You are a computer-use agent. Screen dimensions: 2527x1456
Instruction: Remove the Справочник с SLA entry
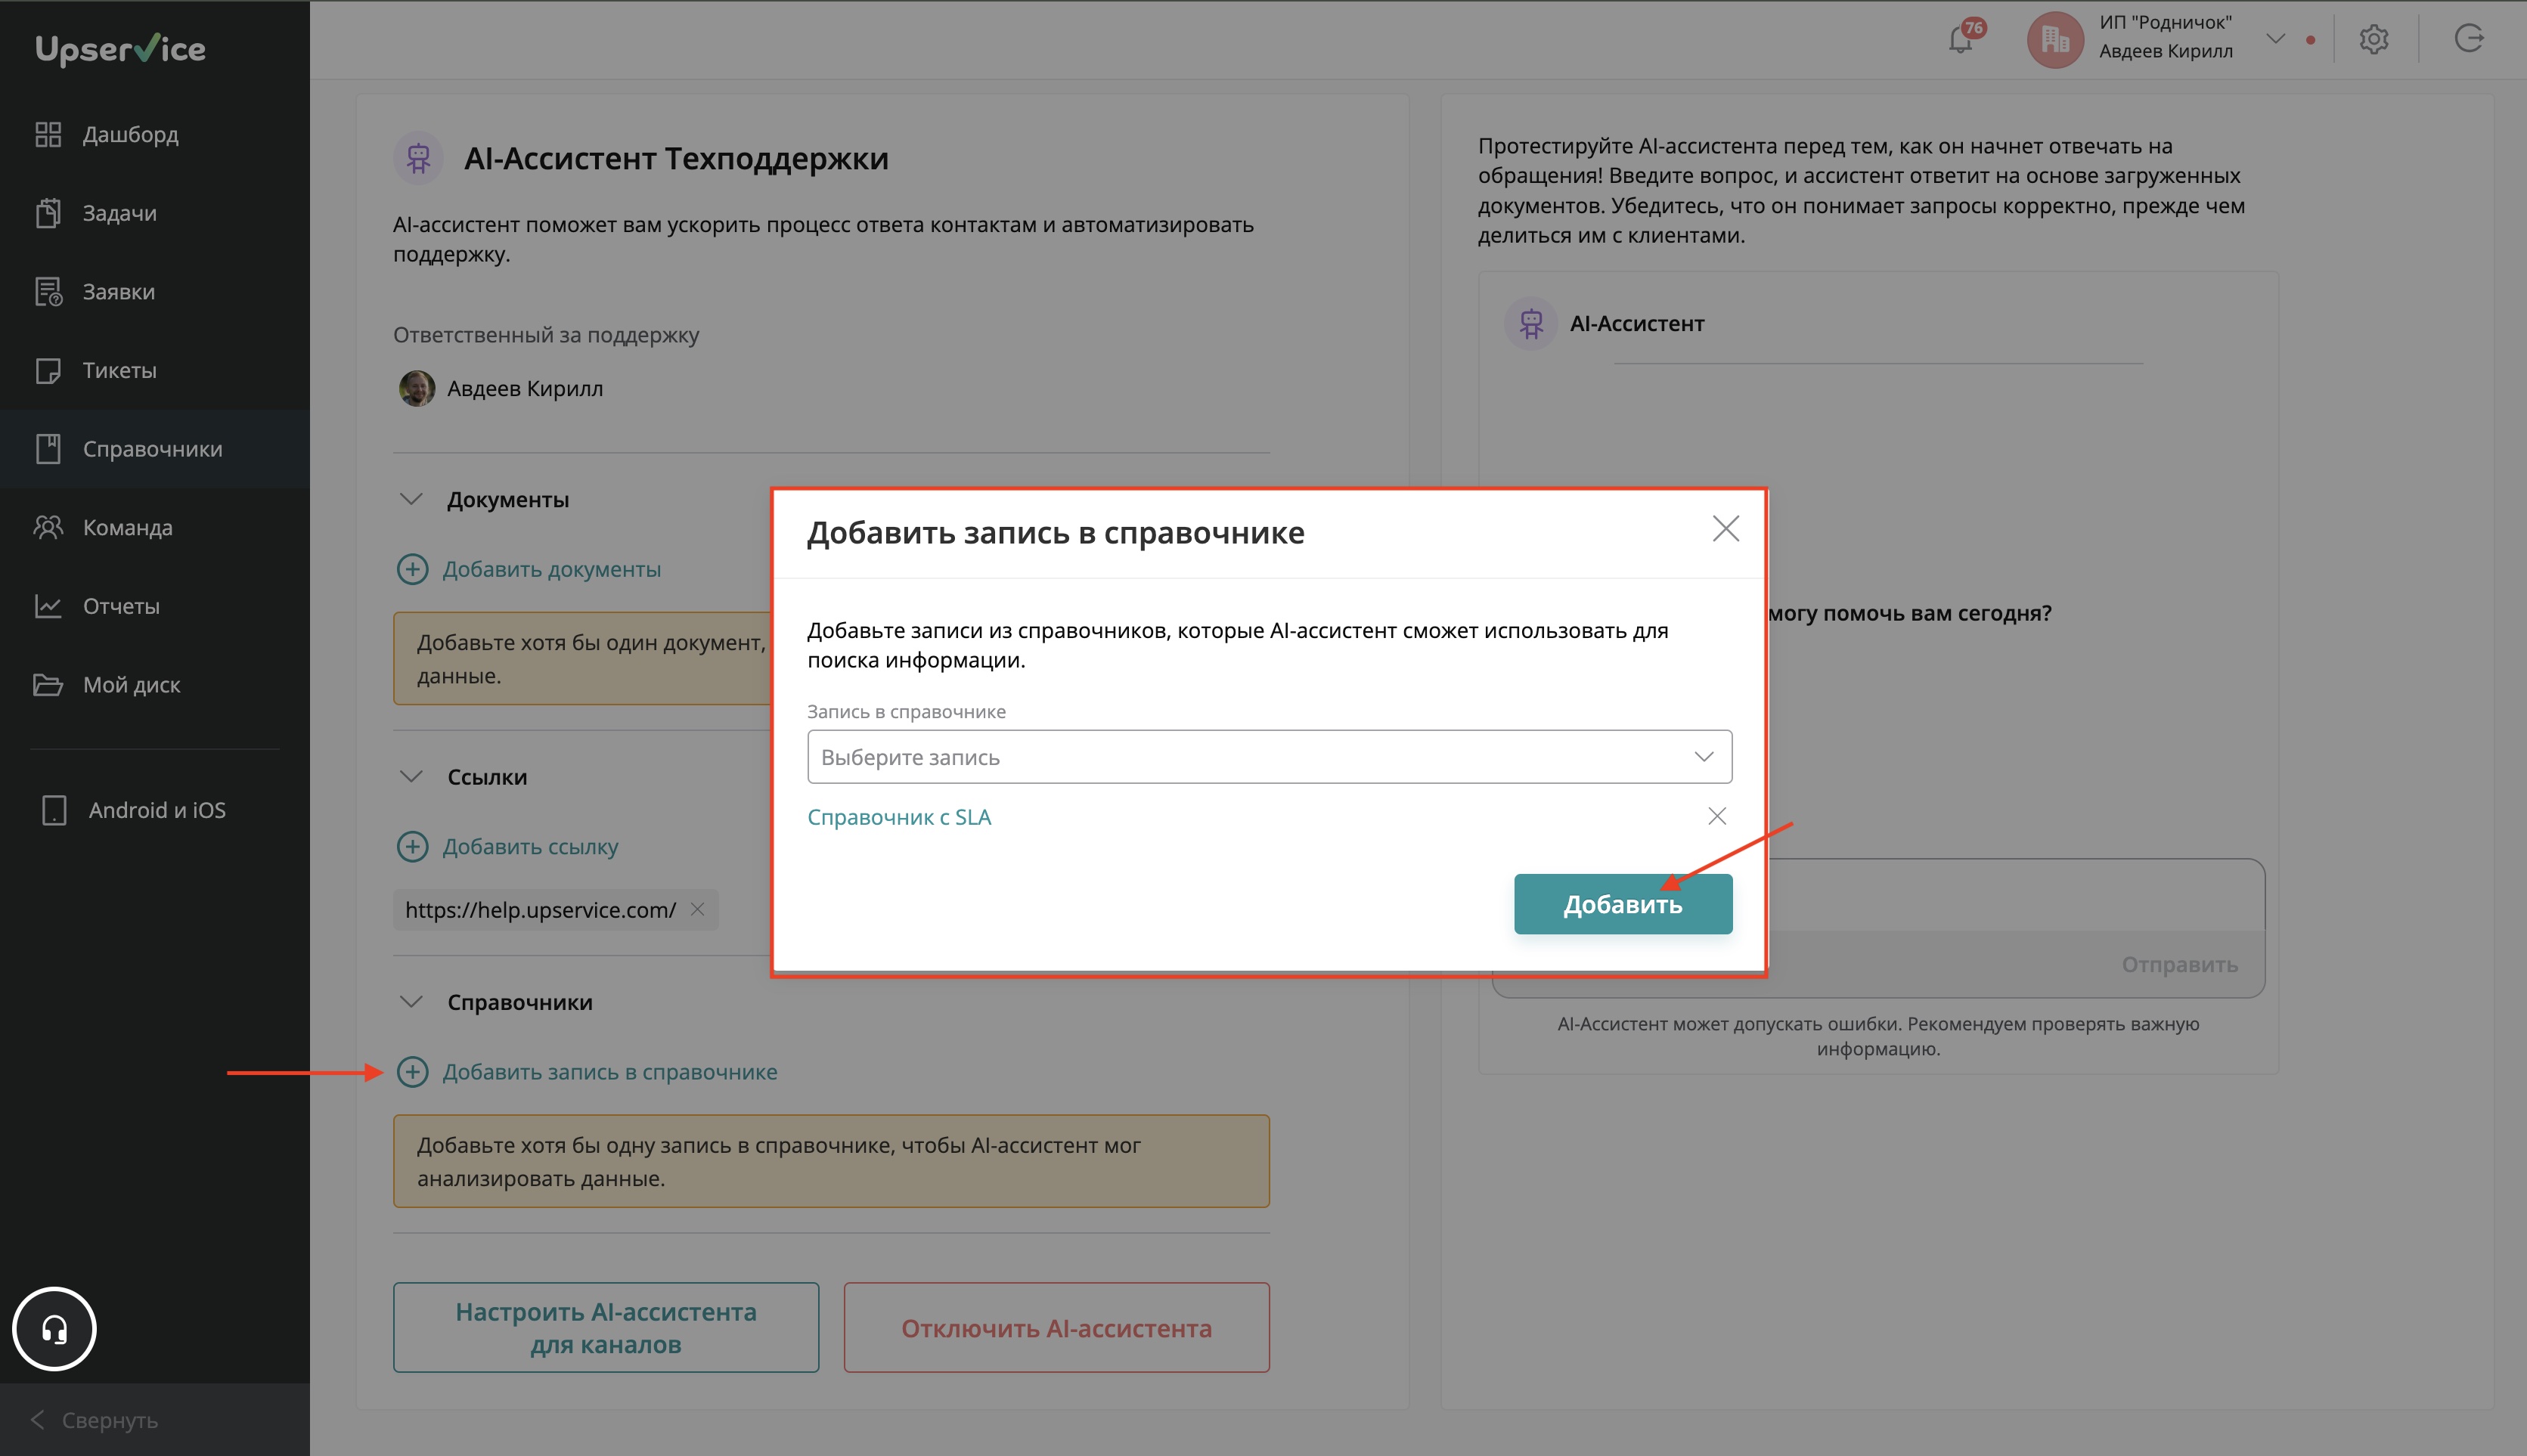coord(1717,816)
